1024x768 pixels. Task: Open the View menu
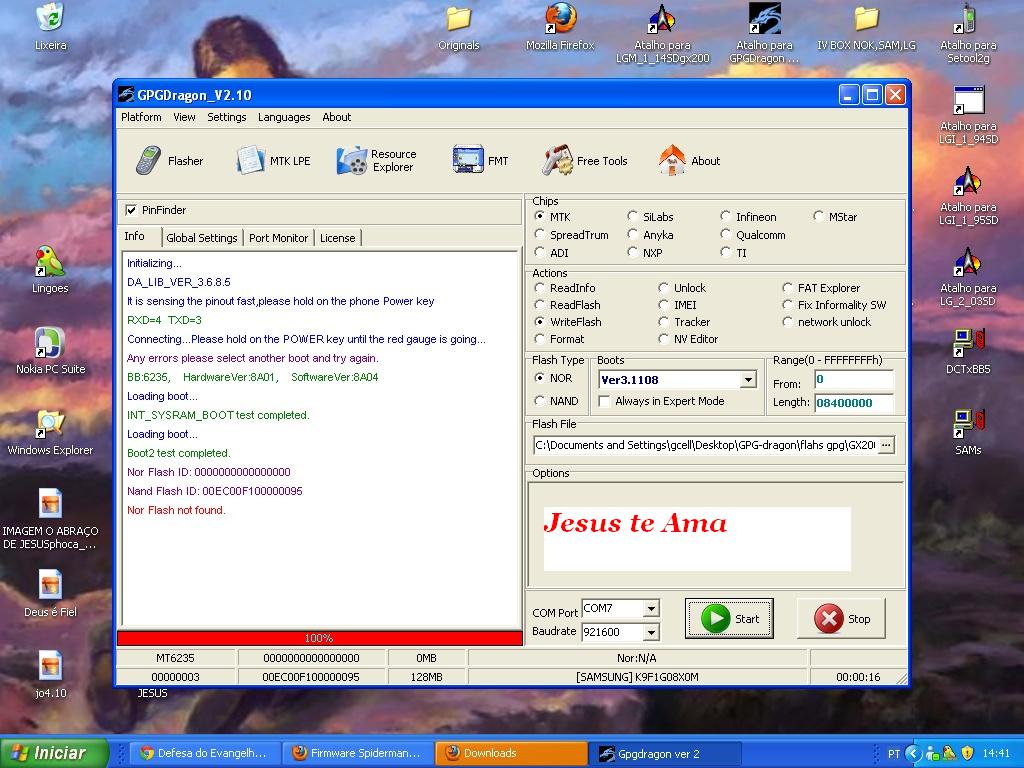point(184,117)
